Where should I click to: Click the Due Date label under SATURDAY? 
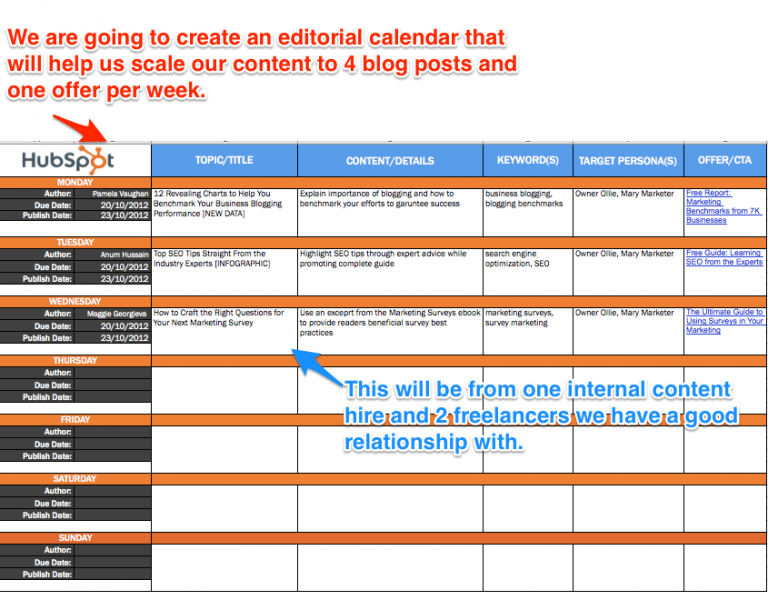[x=53, y=503]
